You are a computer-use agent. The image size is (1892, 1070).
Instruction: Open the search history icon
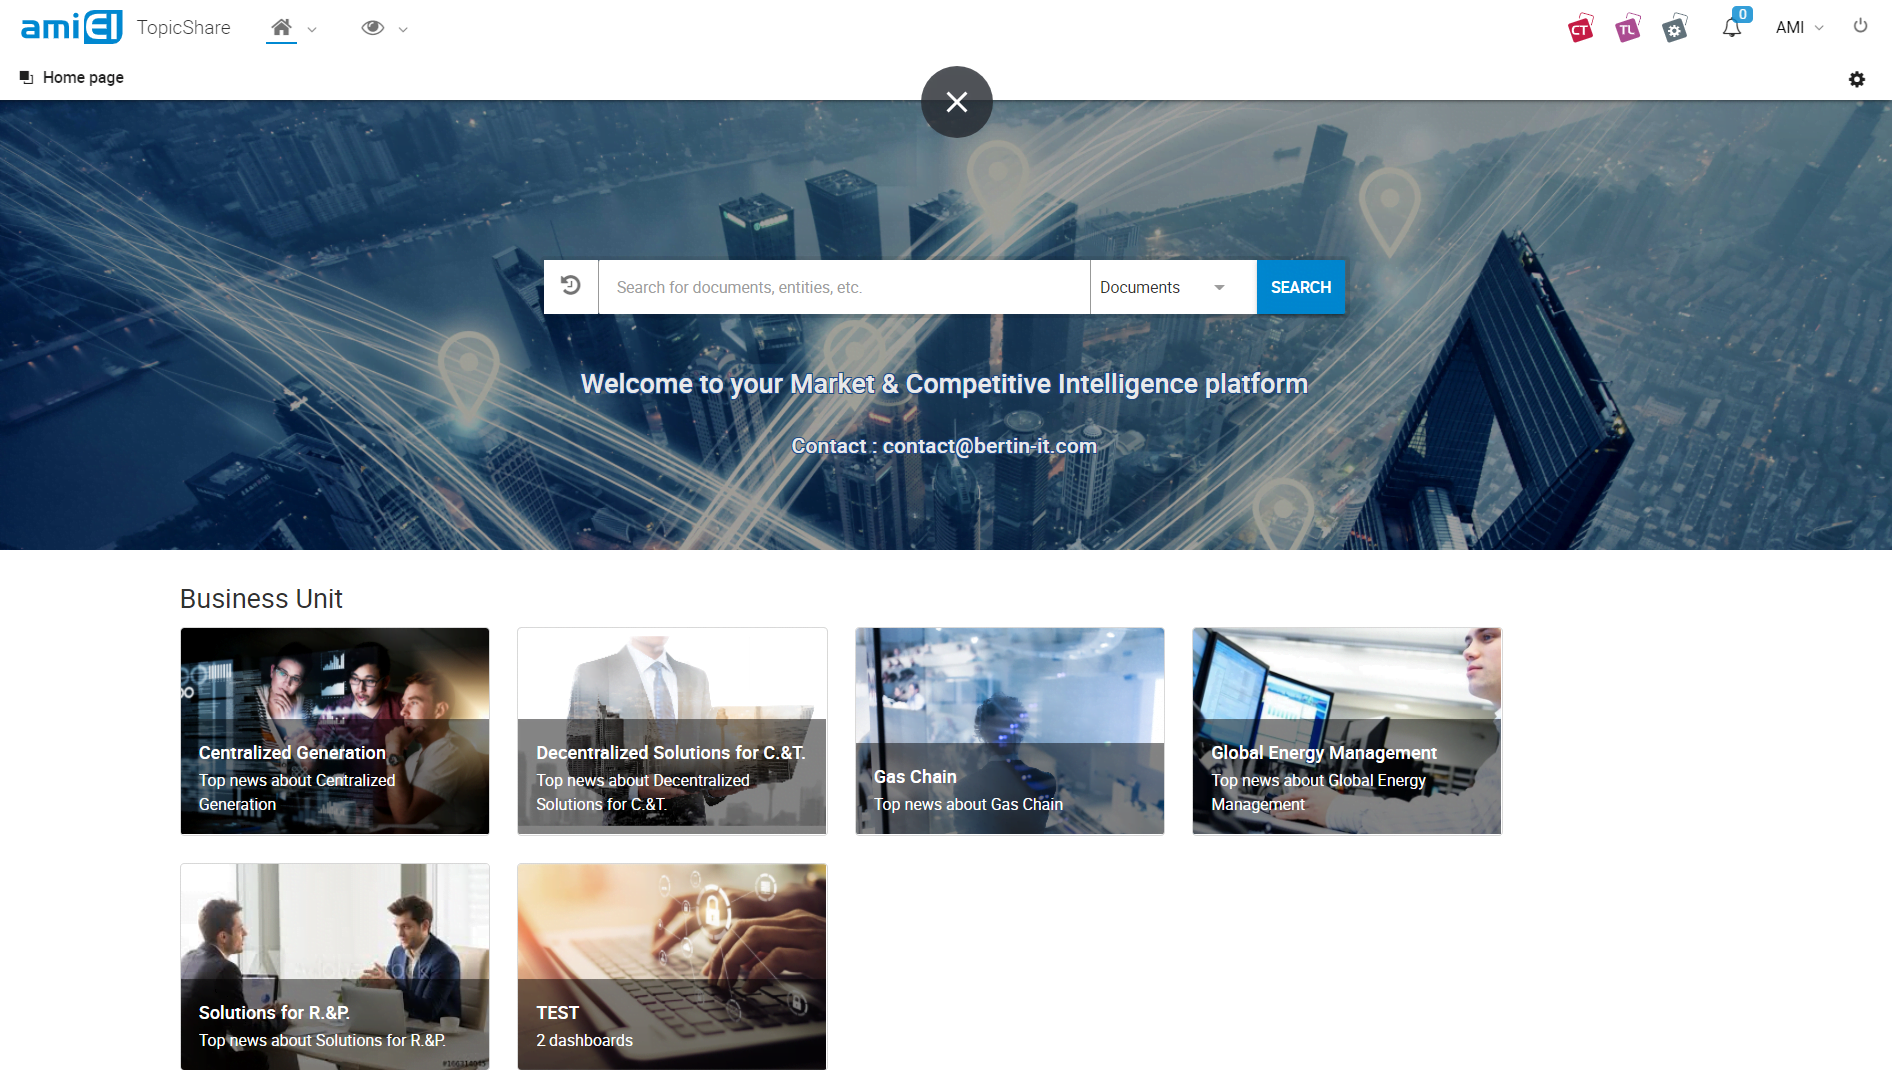tap(571, 287)
